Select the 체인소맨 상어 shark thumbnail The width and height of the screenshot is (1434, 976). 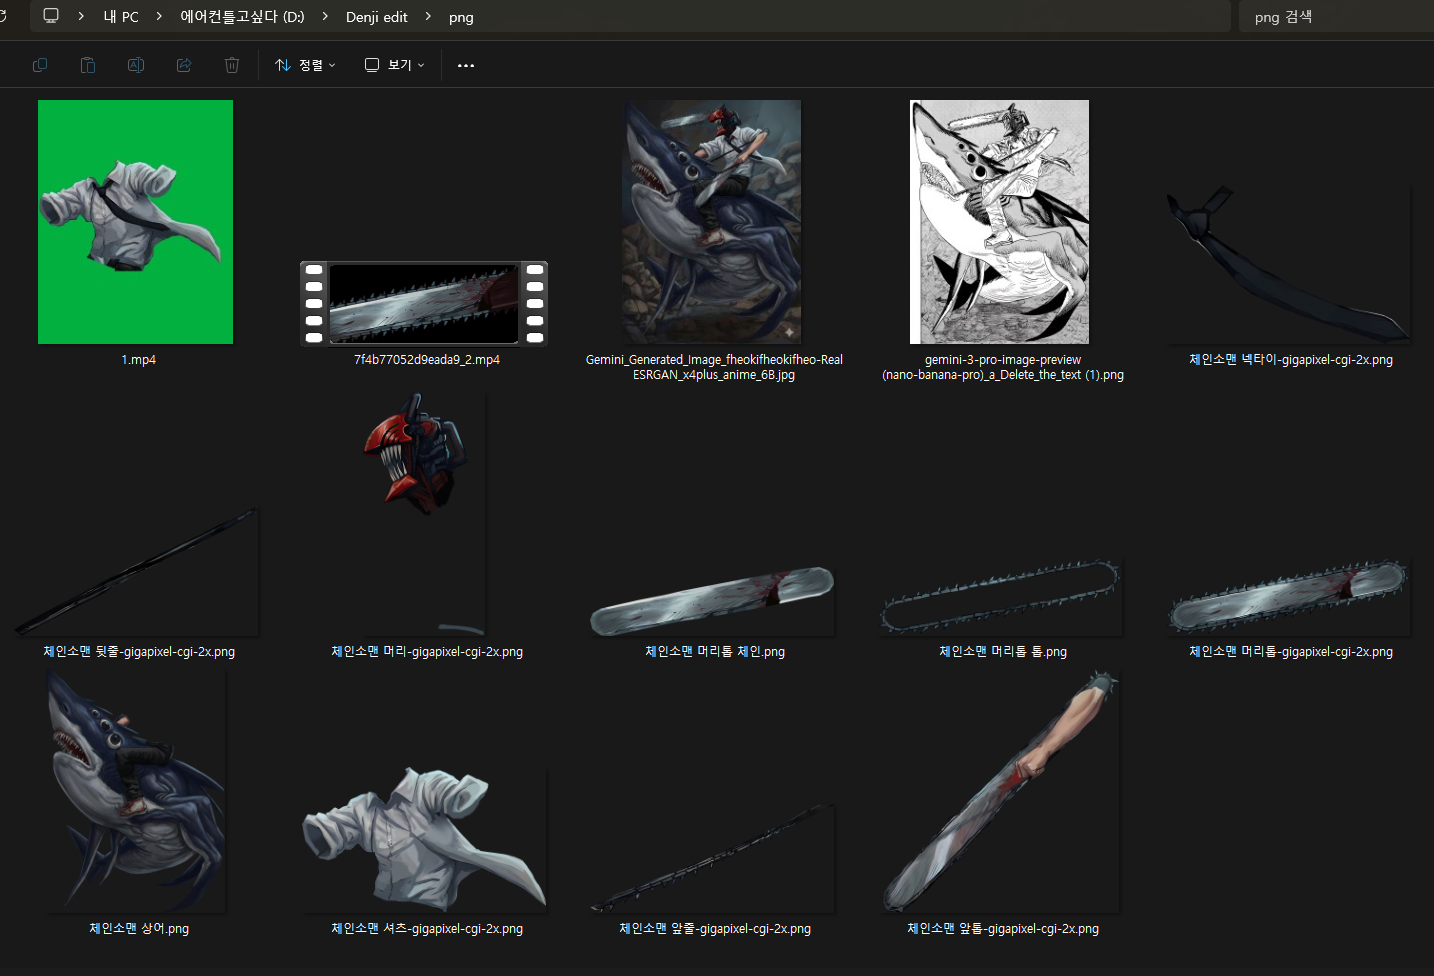136,791
